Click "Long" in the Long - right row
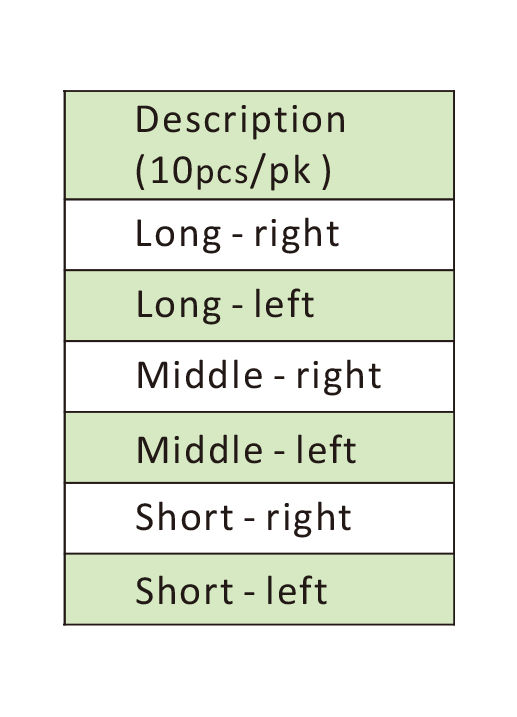517x717 pixels. (x=178, y=235)
